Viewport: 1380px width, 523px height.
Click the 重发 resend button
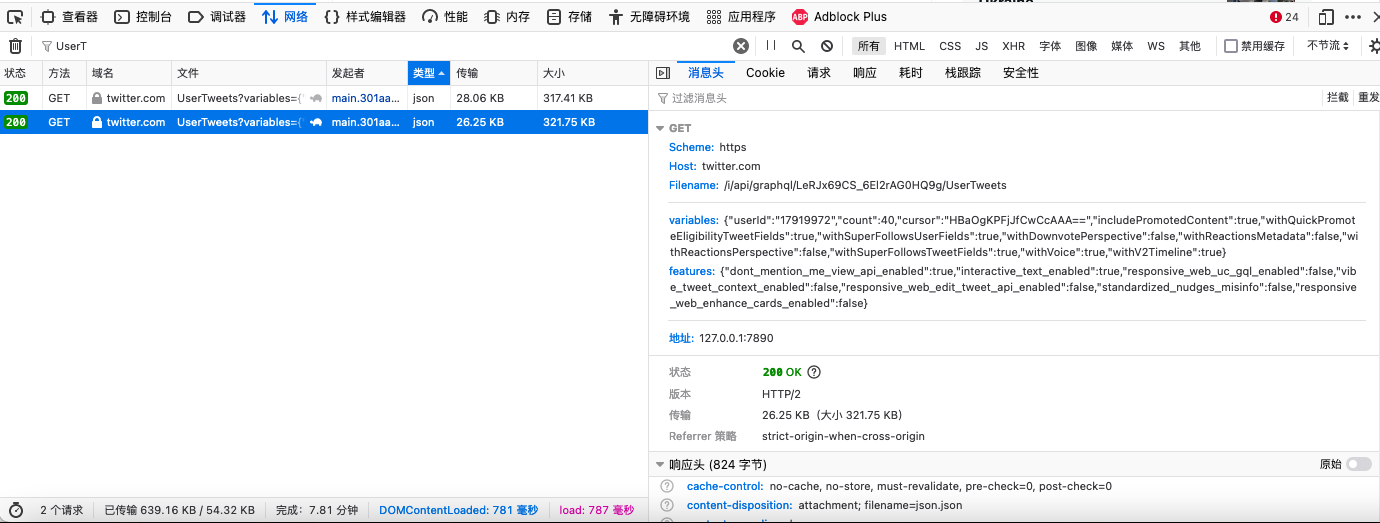(x=1367, y=98)
